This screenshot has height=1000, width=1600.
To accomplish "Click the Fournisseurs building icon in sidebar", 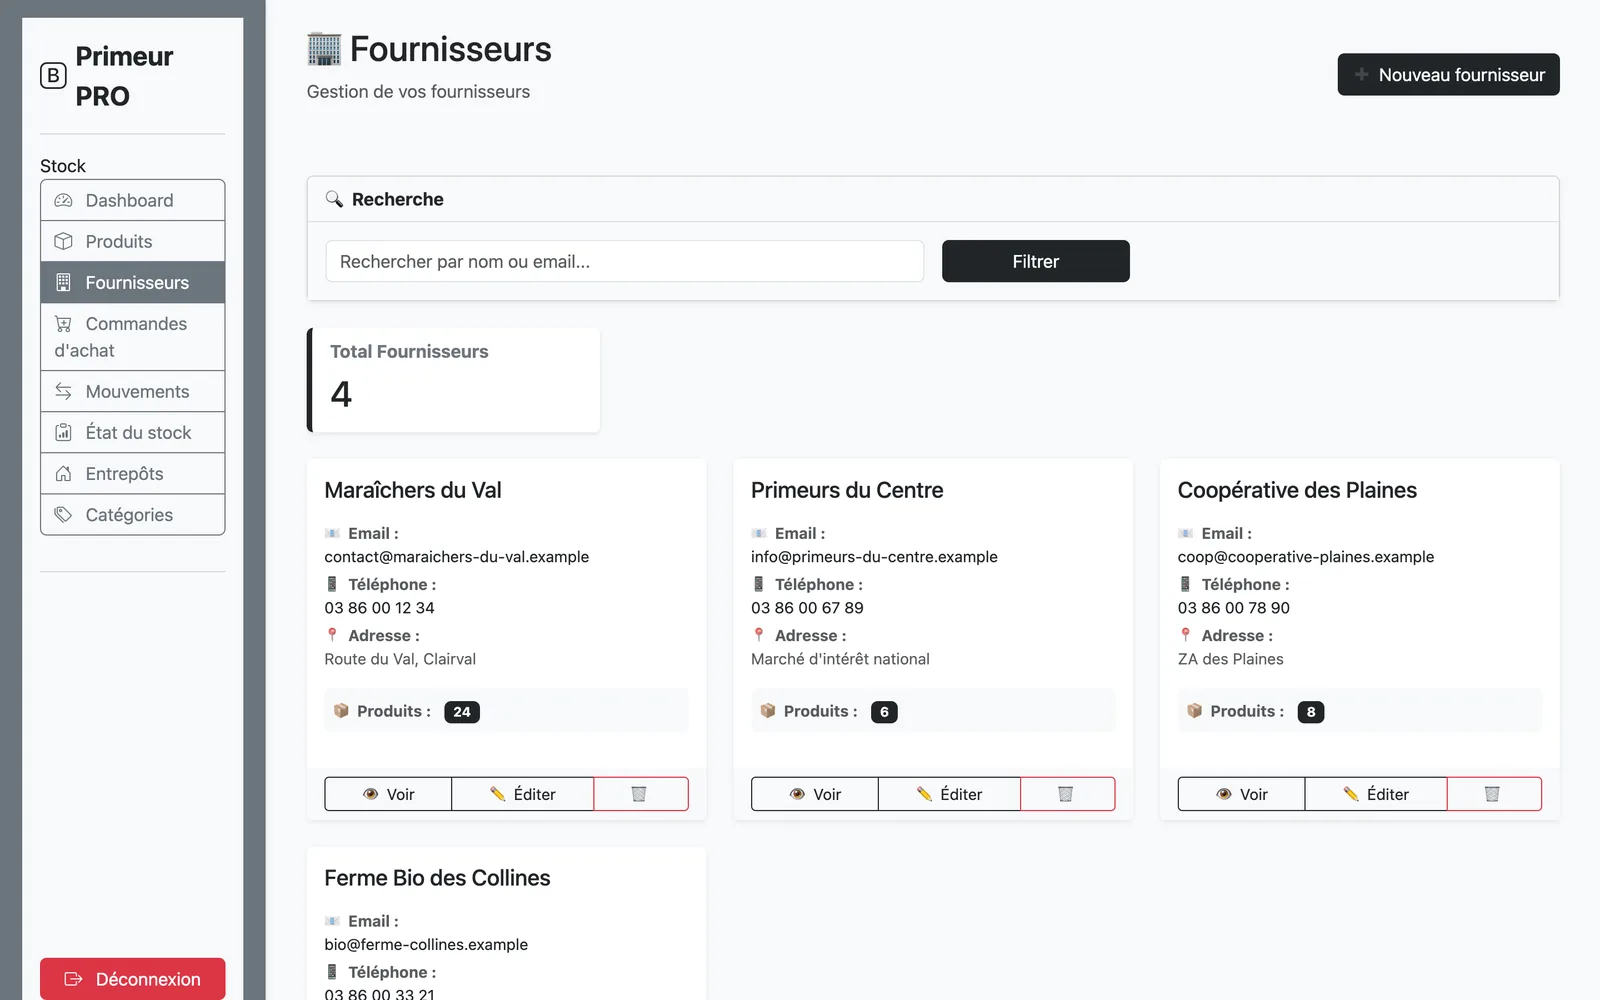I will point(63,283).
